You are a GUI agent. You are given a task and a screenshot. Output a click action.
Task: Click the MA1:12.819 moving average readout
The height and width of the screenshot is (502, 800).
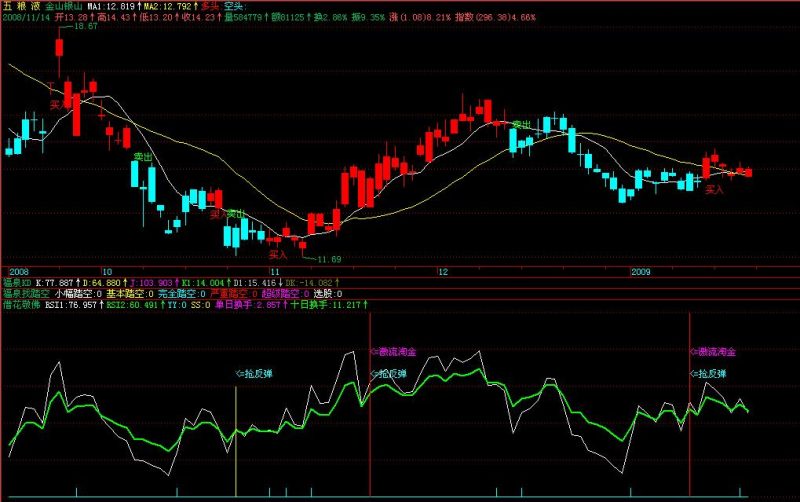111,7
